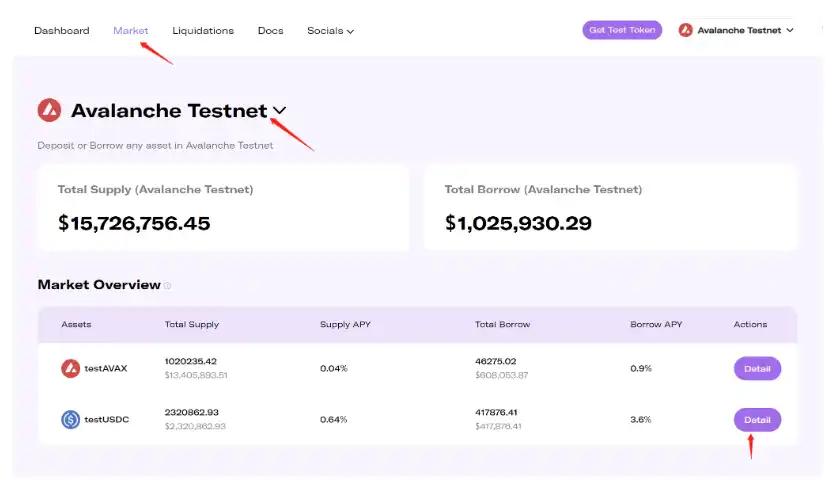Click the Total Supply column header
826x492 pixels.
coord(192,324)
